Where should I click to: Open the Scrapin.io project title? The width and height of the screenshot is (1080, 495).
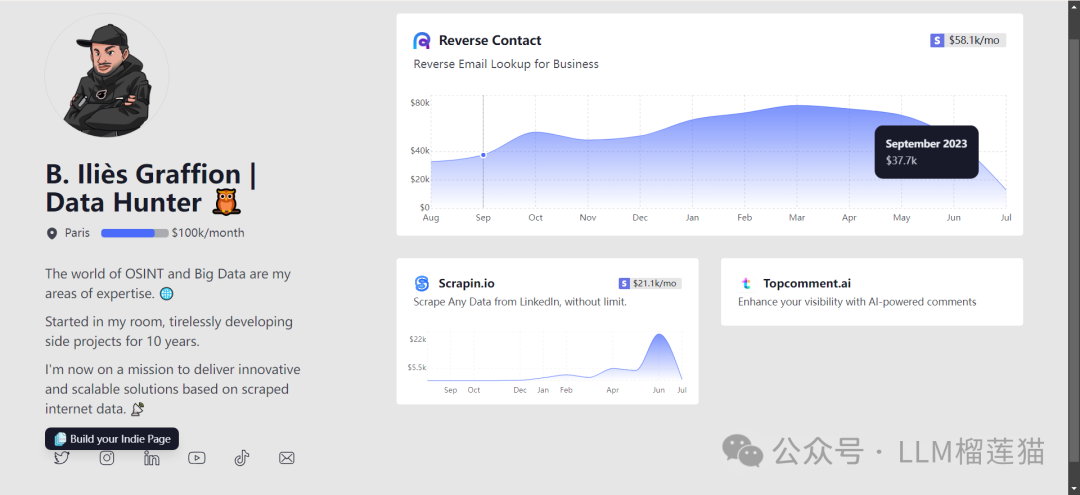point(466,284)
